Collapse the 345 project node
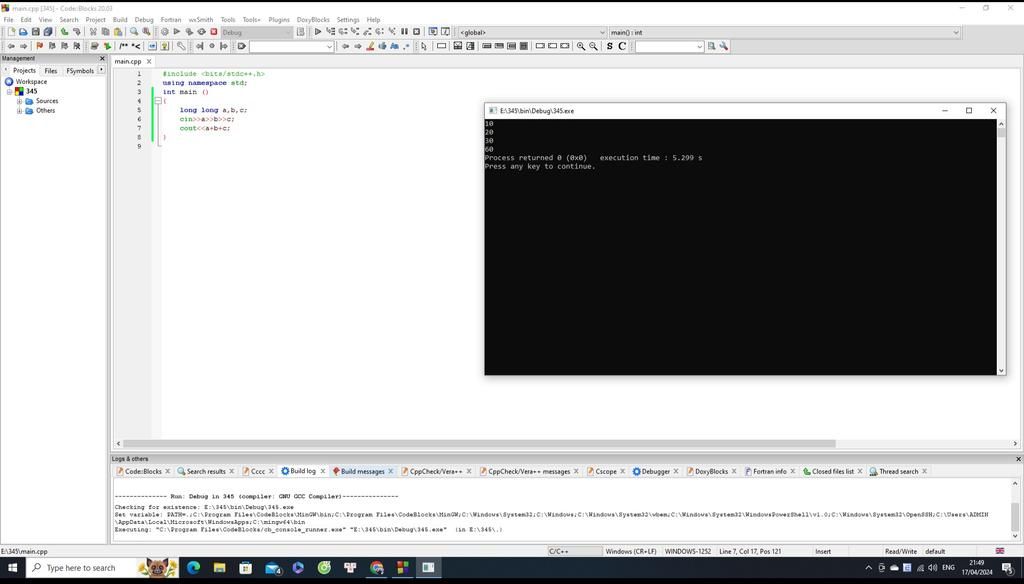Image resolution: width=1024 pixels, height=584 pixels. (x=9, y=91)
